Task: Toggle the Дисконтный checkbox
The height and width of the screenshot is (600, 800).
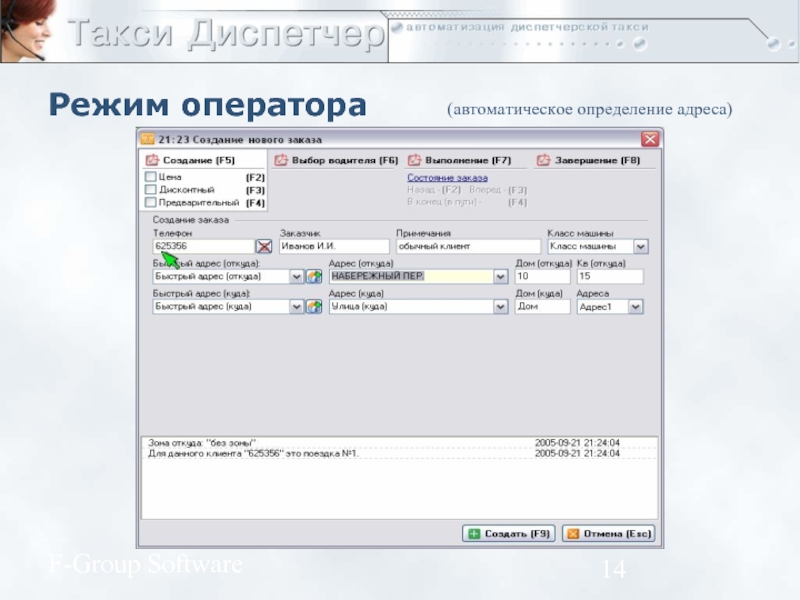Action: pyautogui.click(x=151, y=190)
